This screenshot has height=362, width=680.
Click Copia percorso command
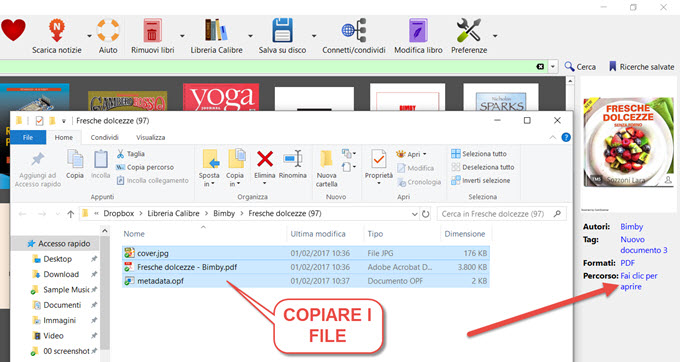145,167
